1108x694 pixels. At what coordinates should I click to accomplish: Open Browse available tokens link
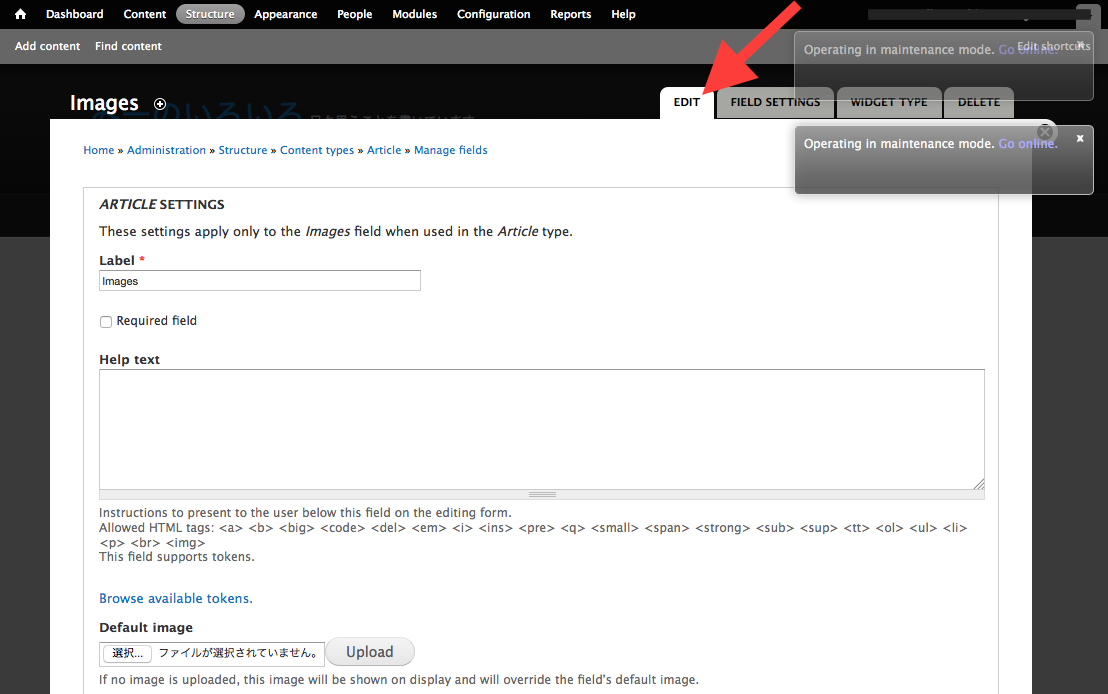pyautogui.click(x=176, y=599)
